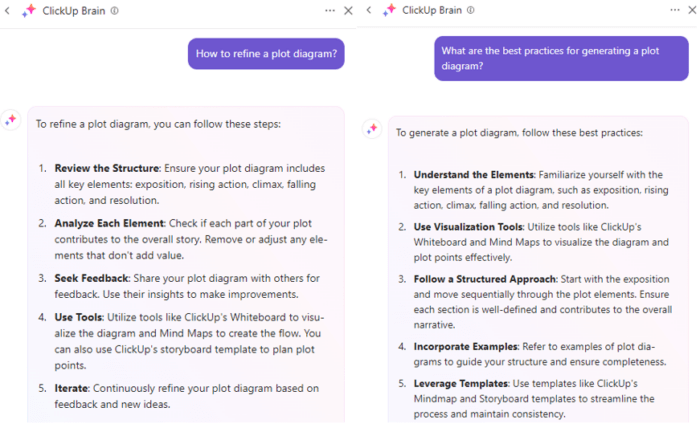Open three-dot menu in right panel header
Screen dimensions: 700x428
point(690,11)
